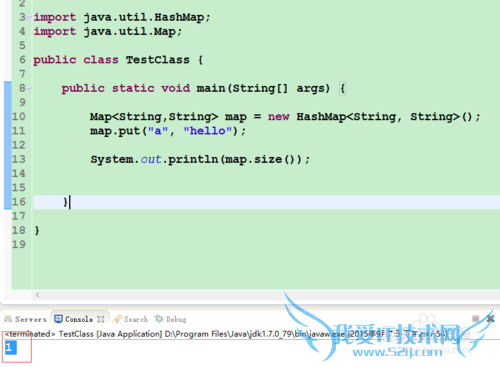Collapse the main method fold marker at line 8
This screenshot has height=367, width=500.
[29, 88]
